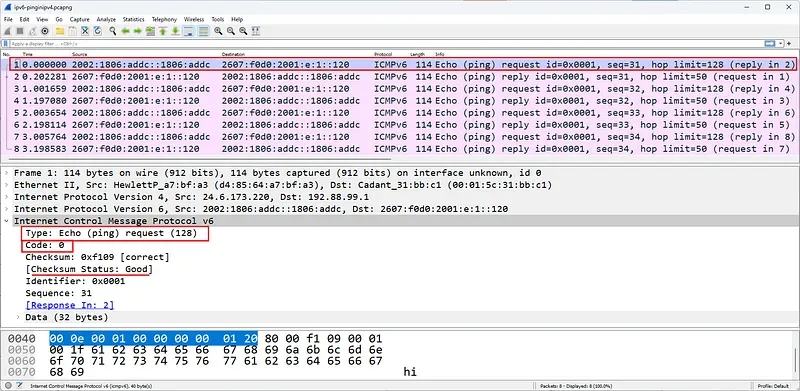Start a new capture with shark fin icon
The image size is (800, 391).
[x=8, y=32]
